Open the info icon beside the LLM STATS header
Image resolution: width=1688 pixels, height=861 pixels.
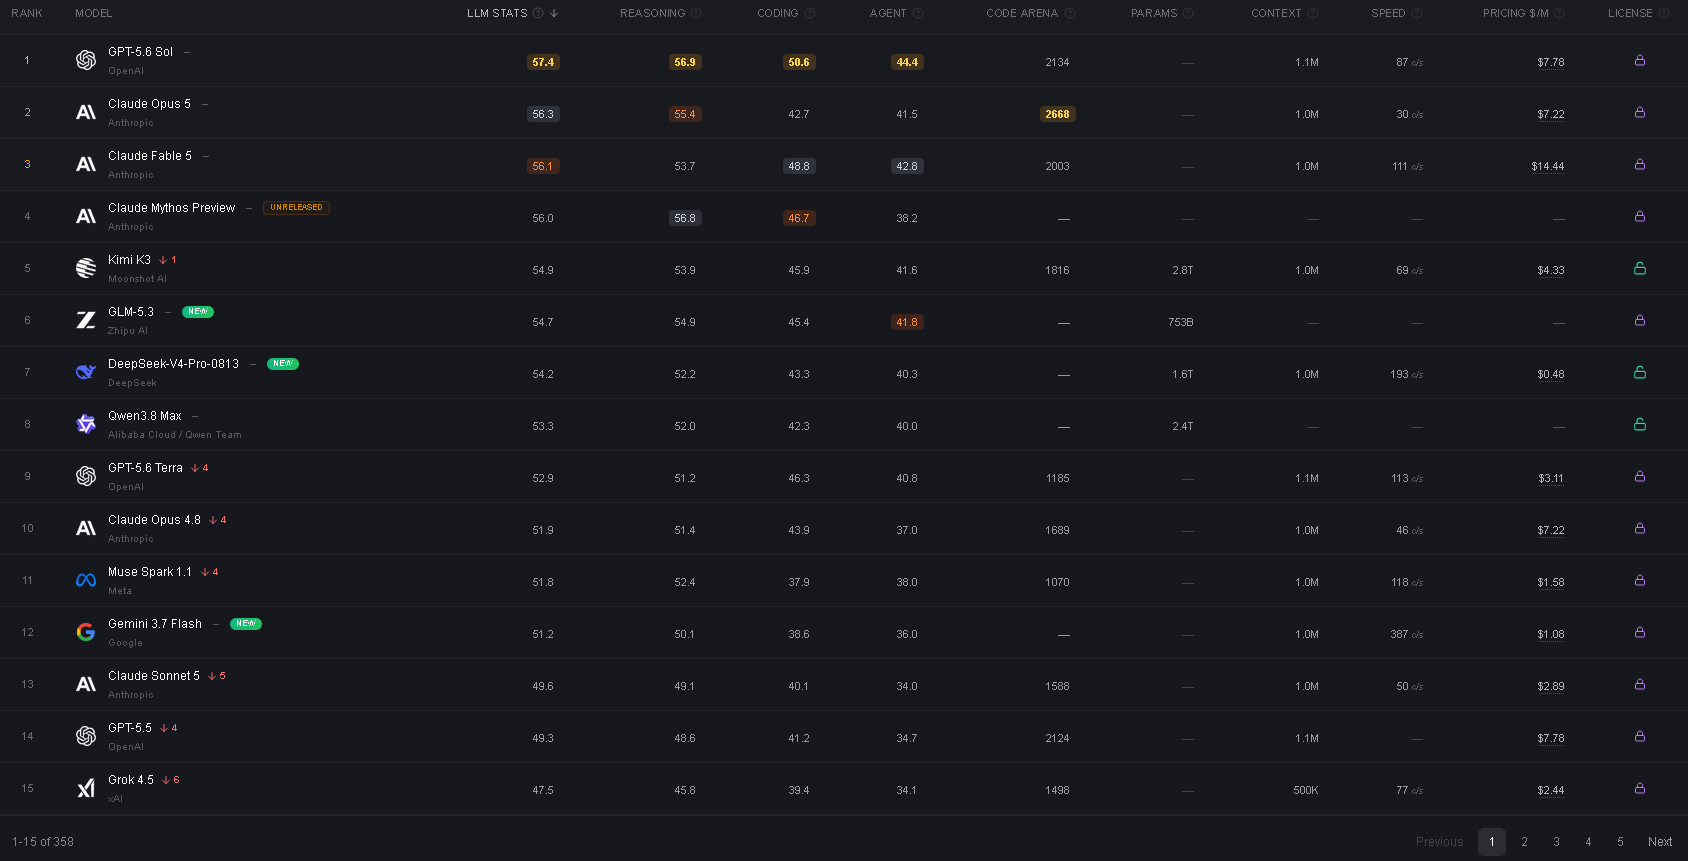tap(538, 13)
